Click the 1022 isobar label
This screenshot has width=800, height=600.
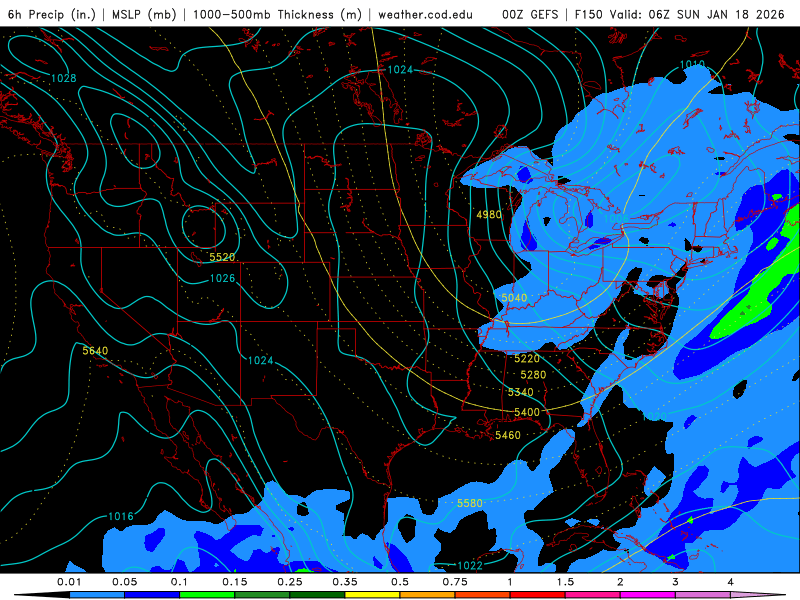tap(470, 565)
